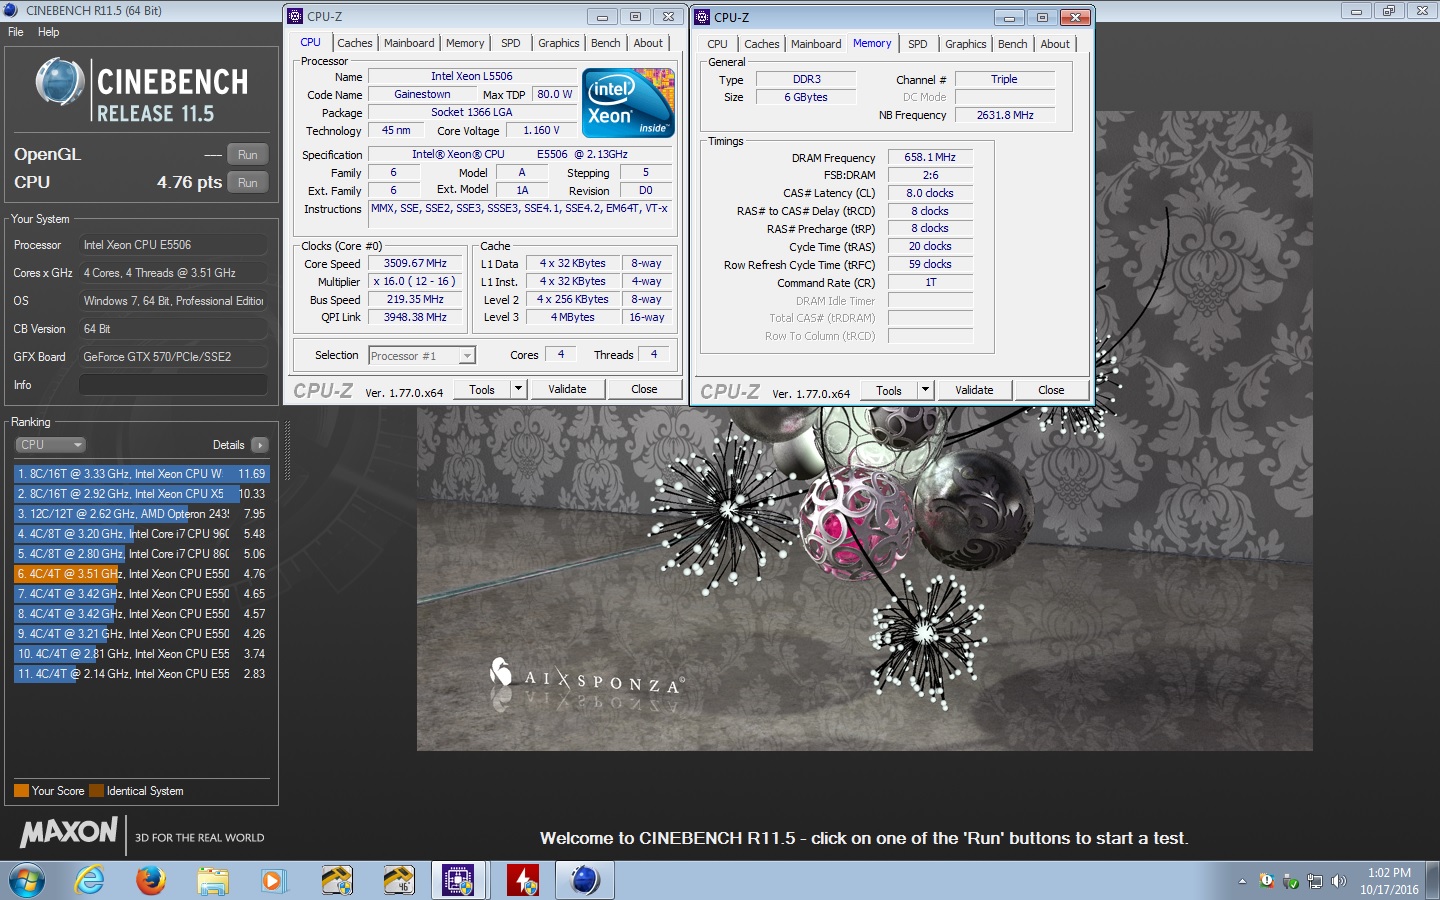This screenshot has width=1440, height=900.
Task: Minimize the left CPU-Z window
Action: click(602, 17)
